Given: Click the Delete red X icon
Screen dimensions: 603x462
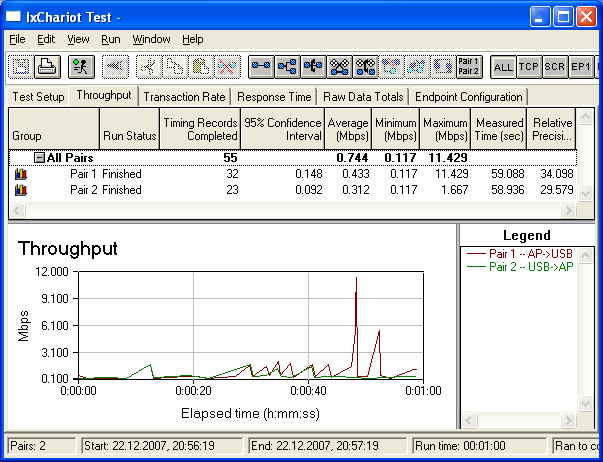Looking at the screenshot, I should (227, 67).
